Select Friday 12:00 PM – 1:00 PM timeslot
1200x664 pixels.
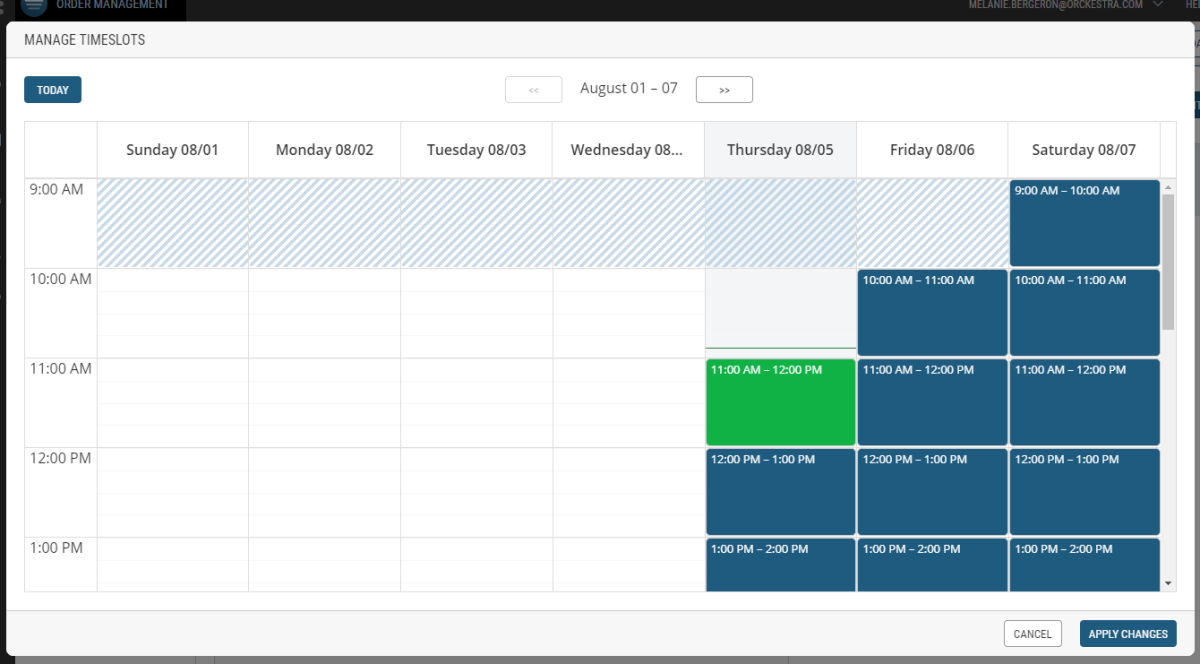932,492
